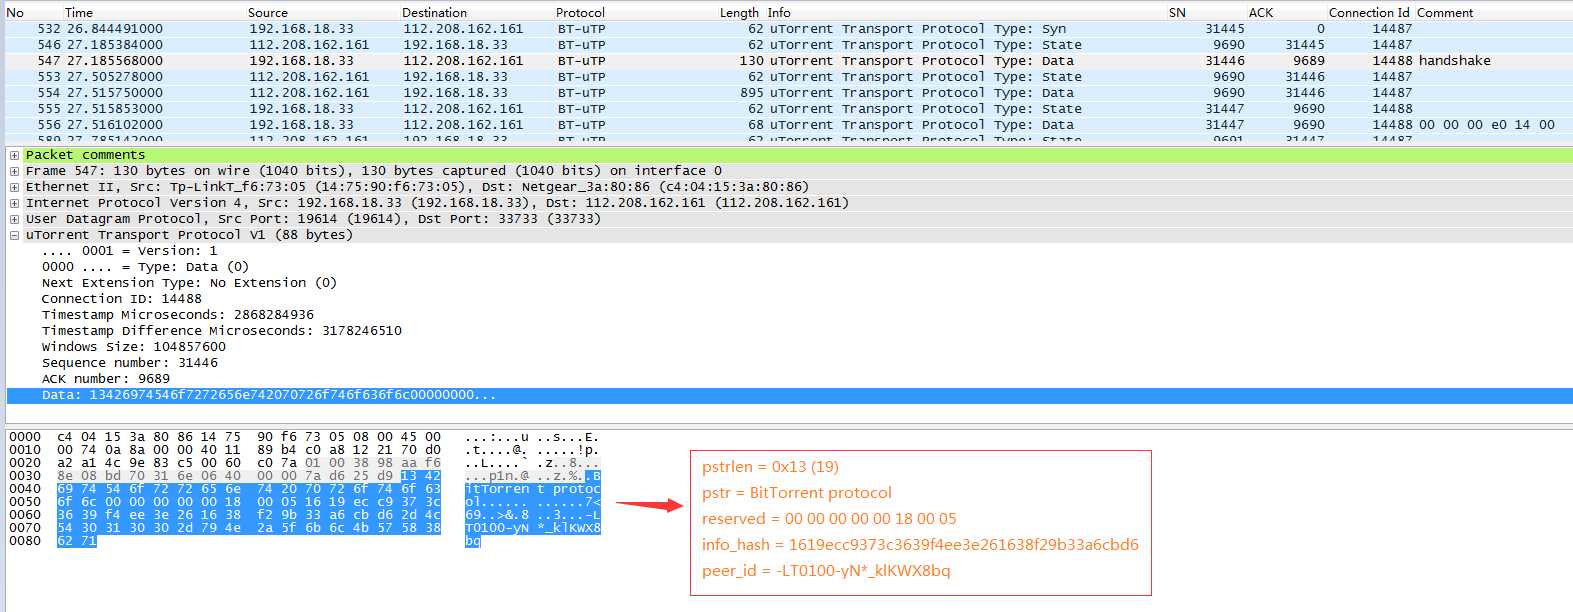Select the 'Sequence number: 31446' field

(130, 363)
